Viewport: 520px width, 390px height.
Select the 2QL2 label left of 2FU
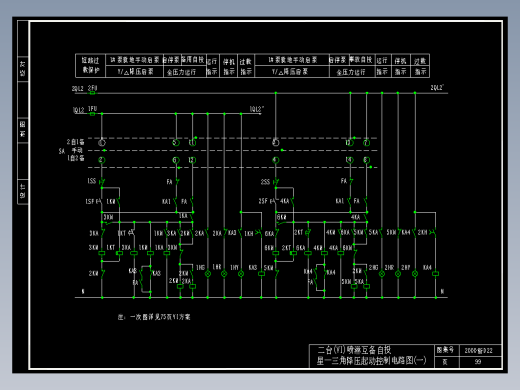coord(78,89)
